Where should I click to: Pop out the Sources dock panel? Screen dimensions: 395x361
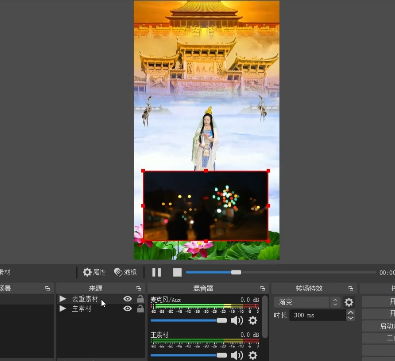click(x=139, y=288)
